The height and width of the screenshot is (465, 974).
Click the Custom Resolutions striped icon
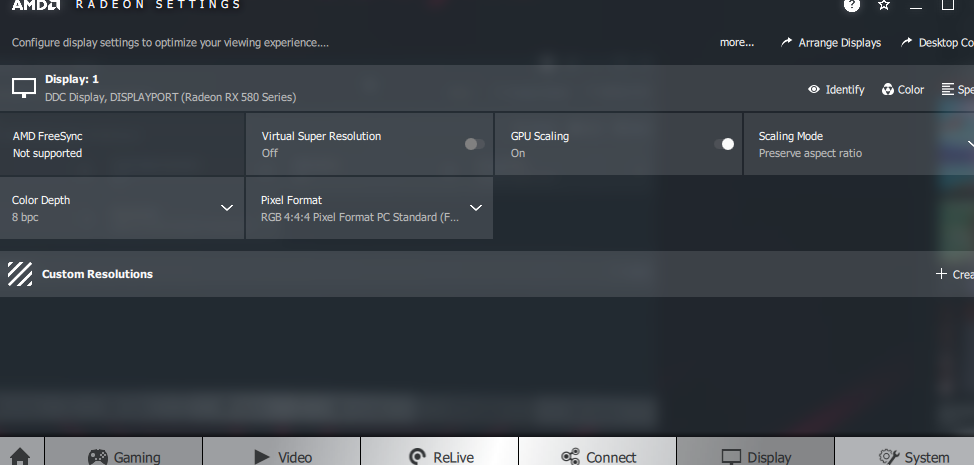tap(20, 274)
